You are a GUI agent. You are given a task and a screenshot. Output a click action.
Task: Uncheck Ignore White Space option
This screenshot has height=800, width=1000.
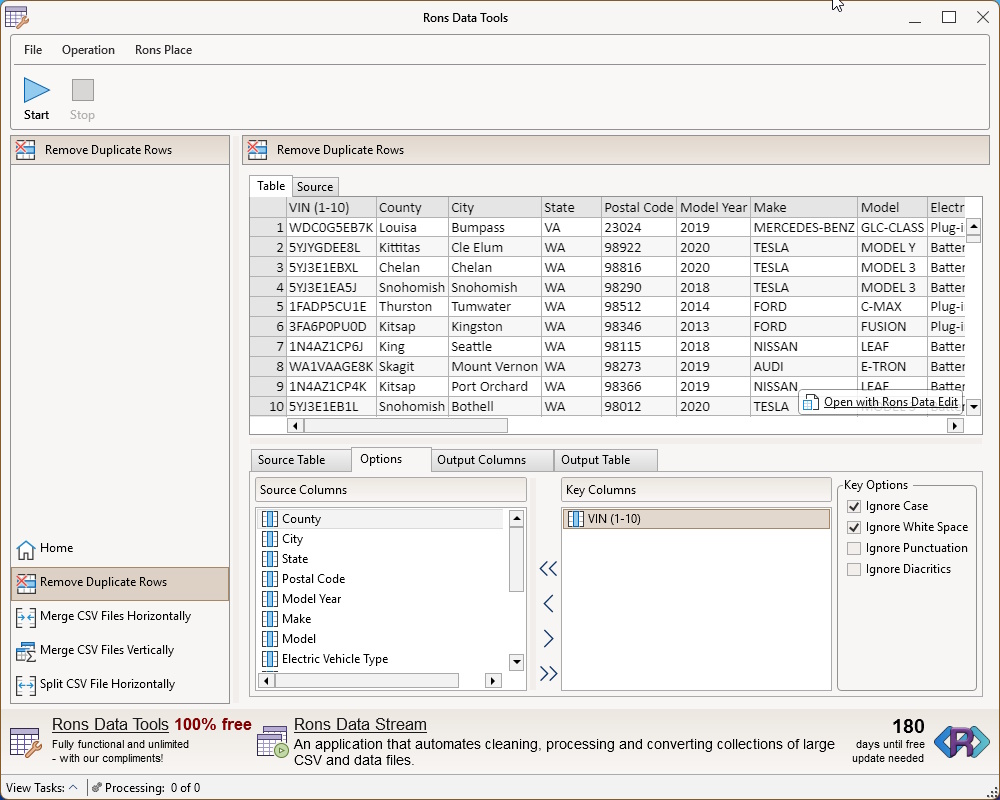[854, 528]
